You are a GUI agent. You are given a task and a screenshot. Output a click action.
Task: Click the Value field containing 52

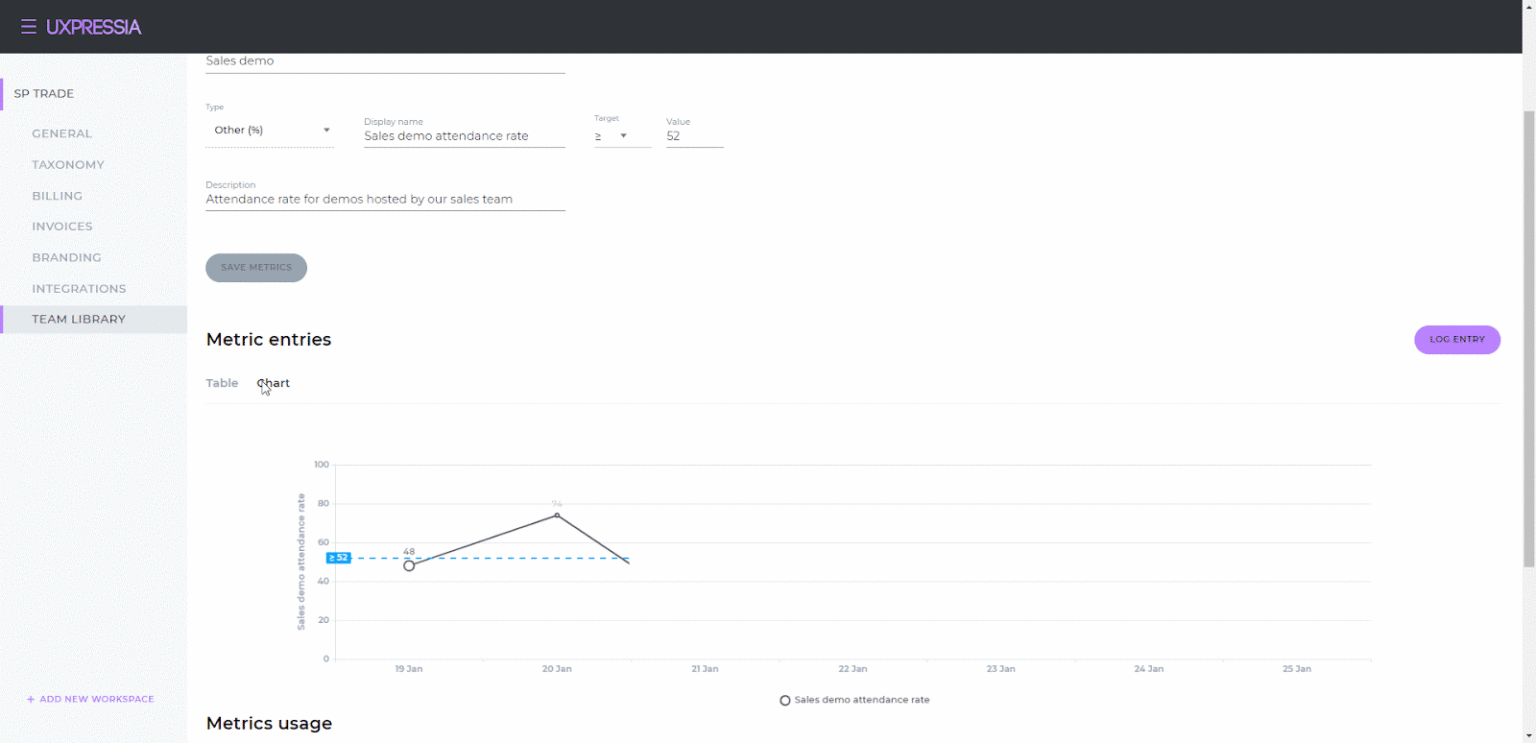[695, 136]
